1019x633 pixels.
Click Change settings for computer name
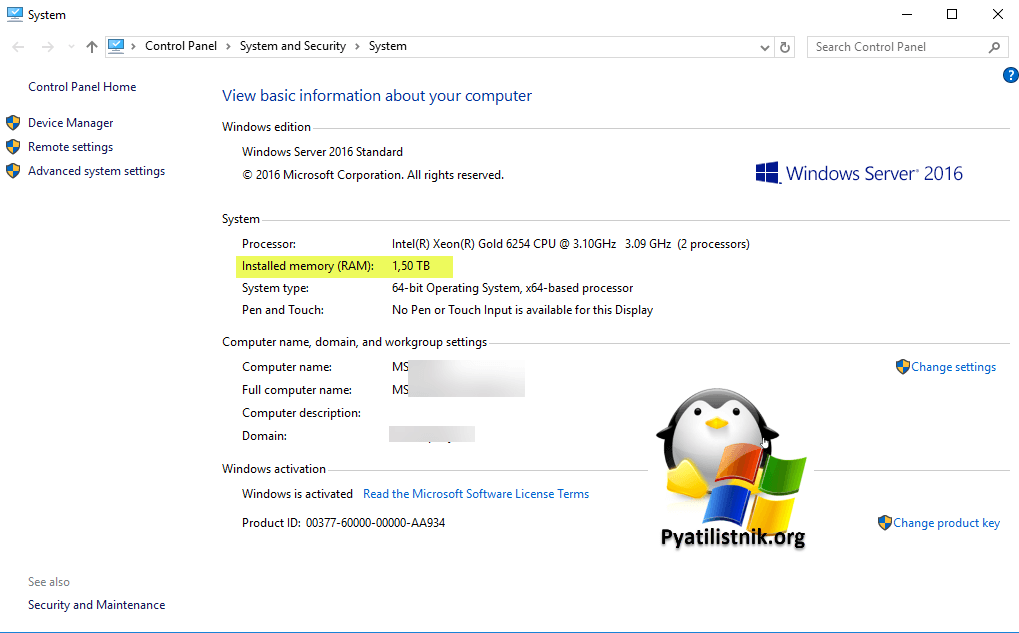952,367
